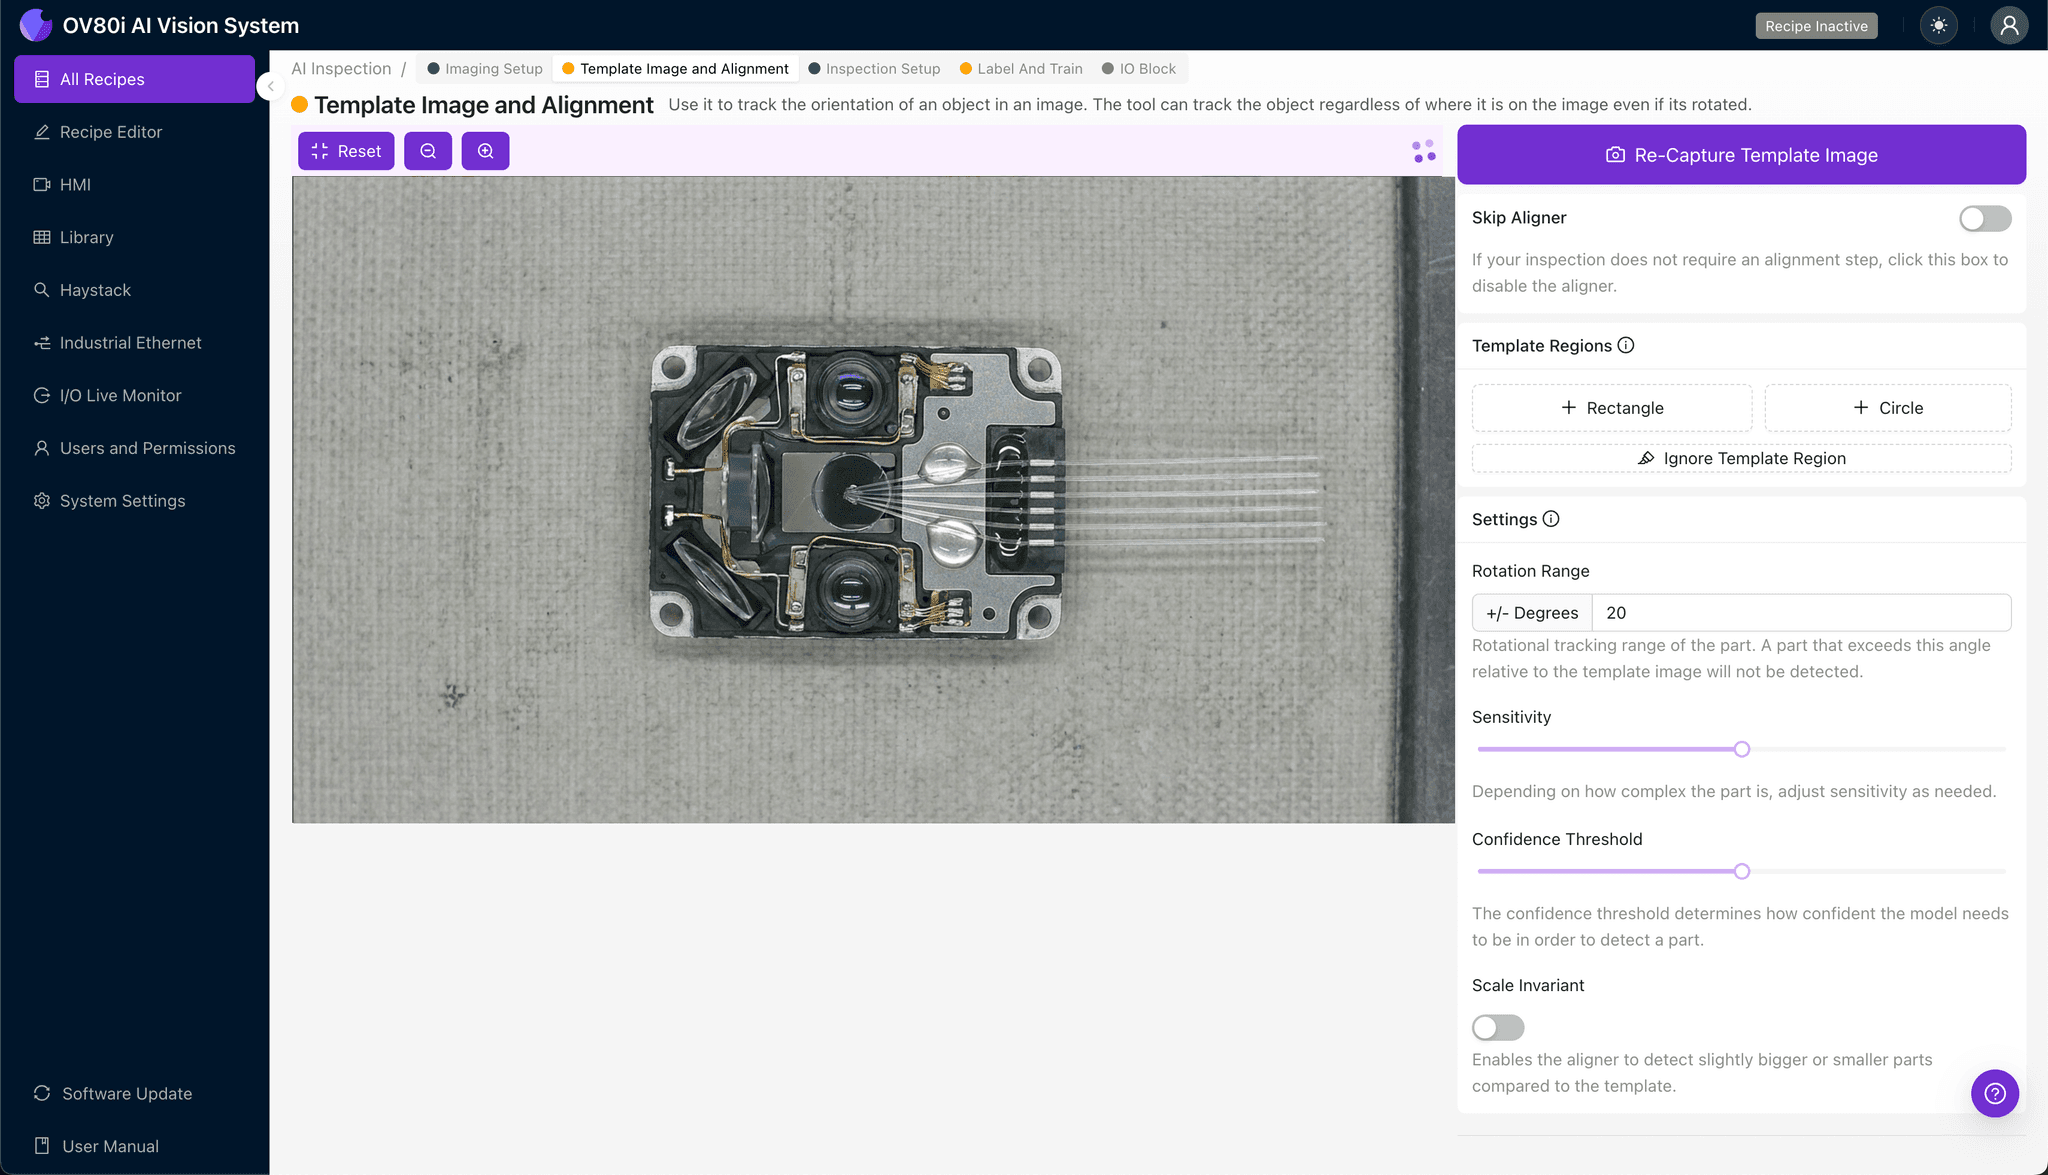Open I/O Live Monitor from sidebar
The width and height of the screenshot is (2048, 1175).
click(120, 396)
